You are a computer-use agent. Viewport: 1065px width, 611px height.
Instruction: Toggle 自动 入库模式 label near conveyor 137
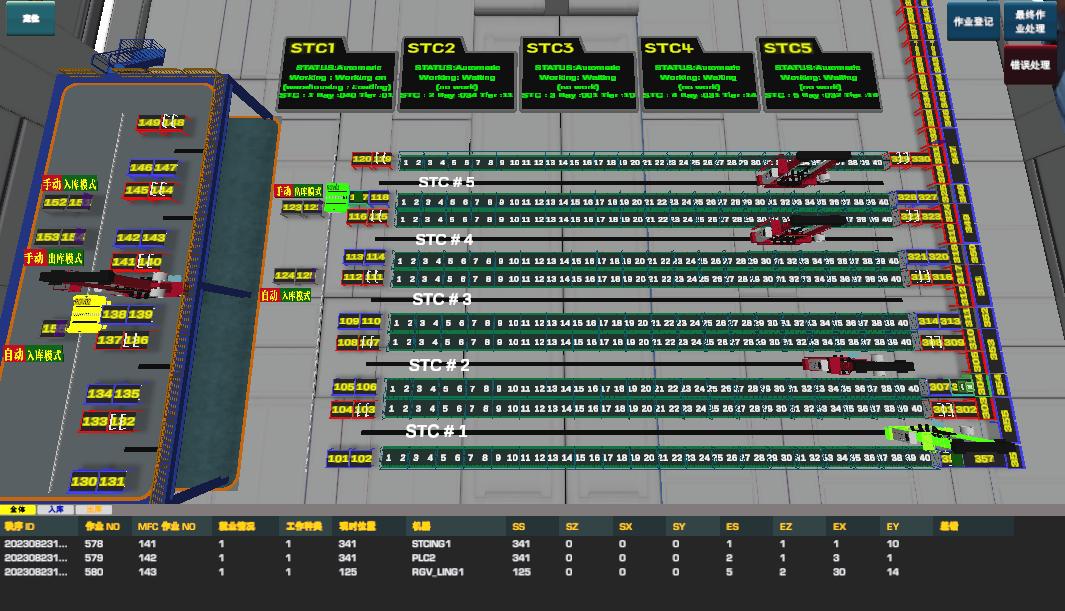coord(33,354)
